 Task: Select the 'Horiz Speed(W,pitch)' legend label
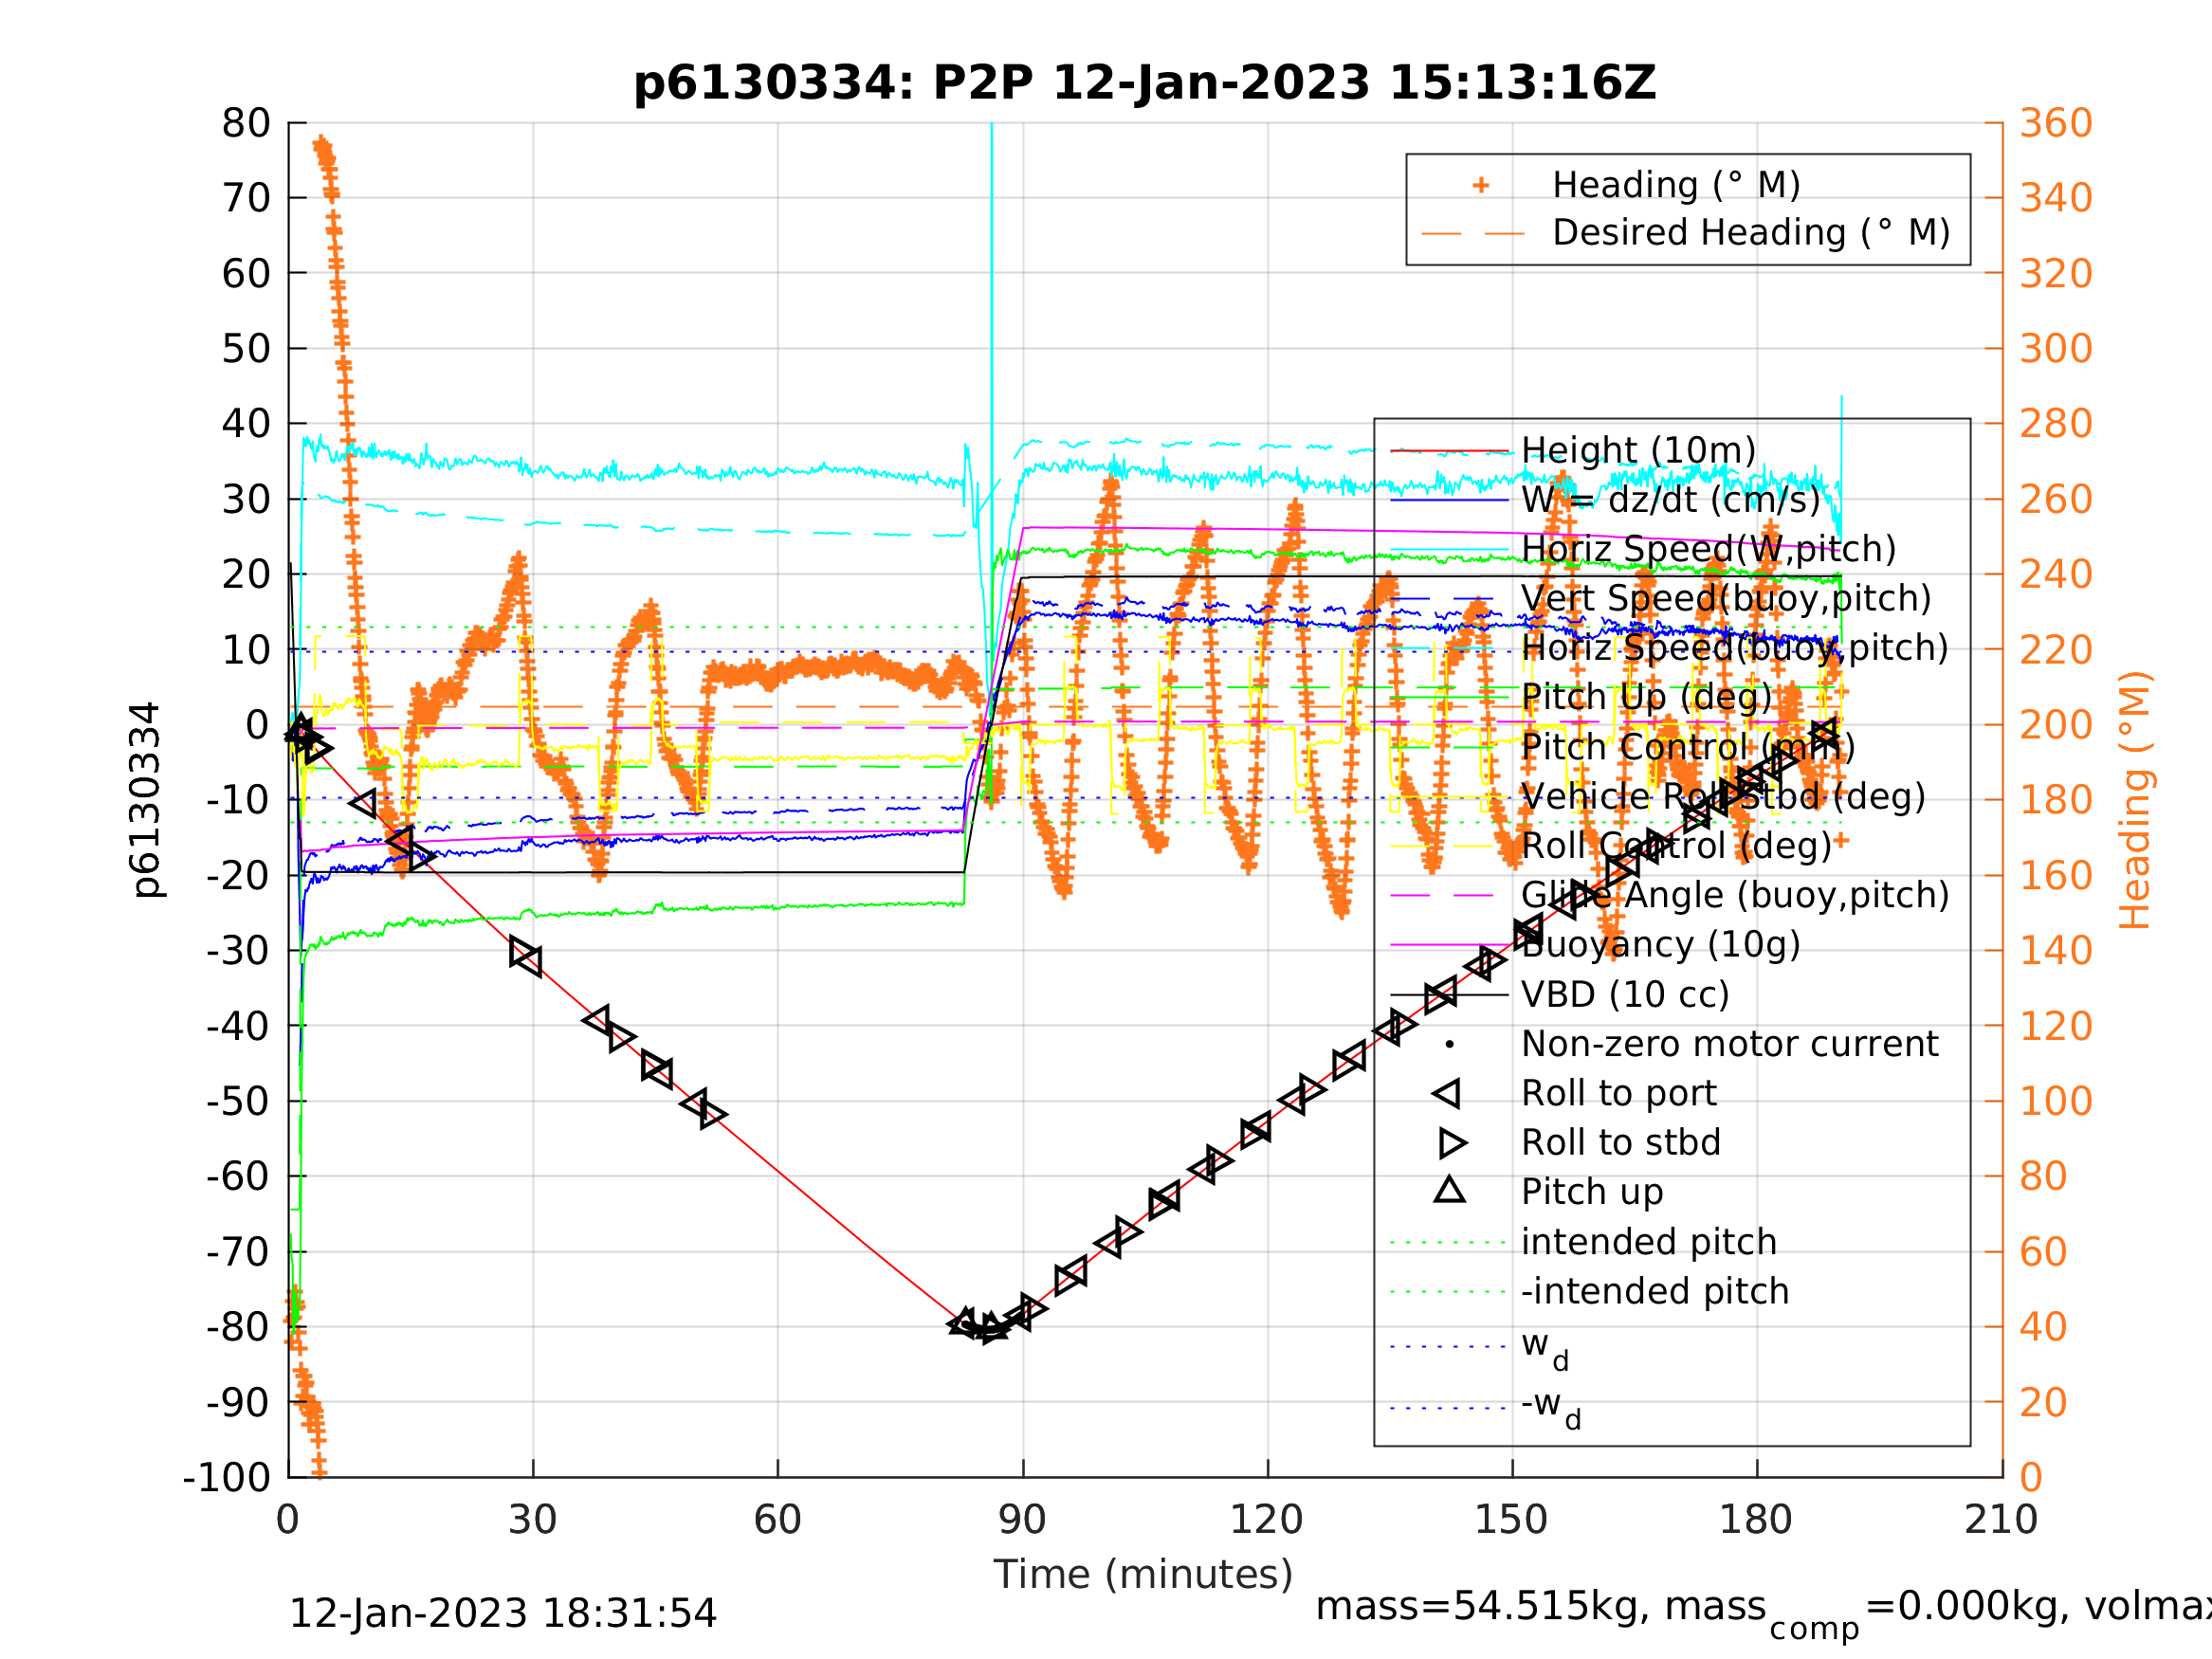pyautogui.click(x=1709, y=550)
